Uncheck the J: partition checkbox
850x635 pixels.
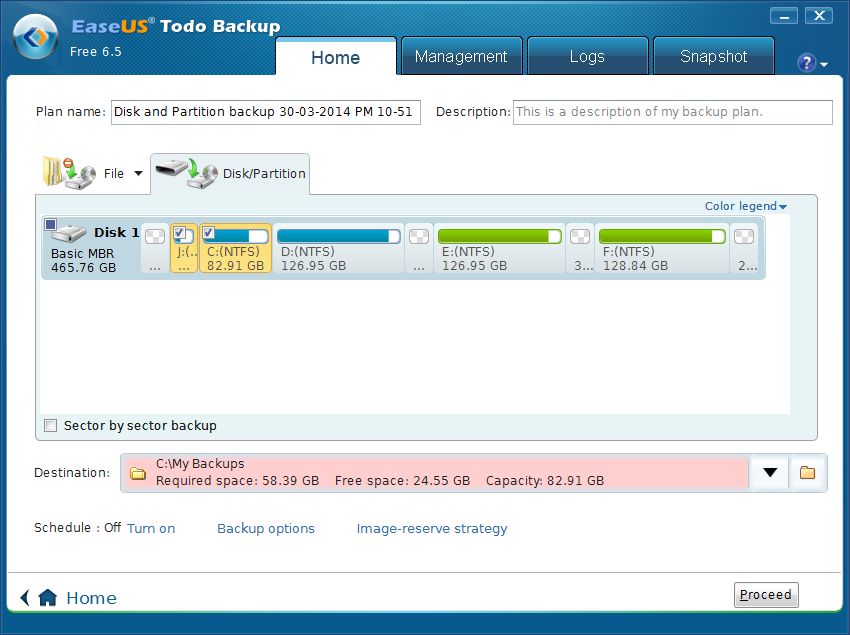coord(179,233)
